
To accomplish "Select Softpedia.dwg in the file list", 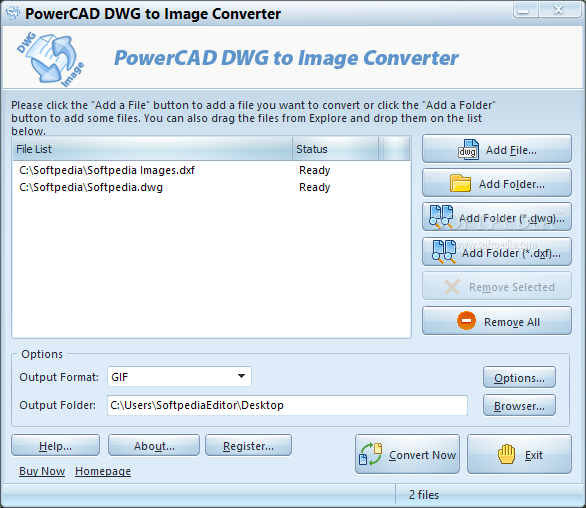I will pos(91,187).
